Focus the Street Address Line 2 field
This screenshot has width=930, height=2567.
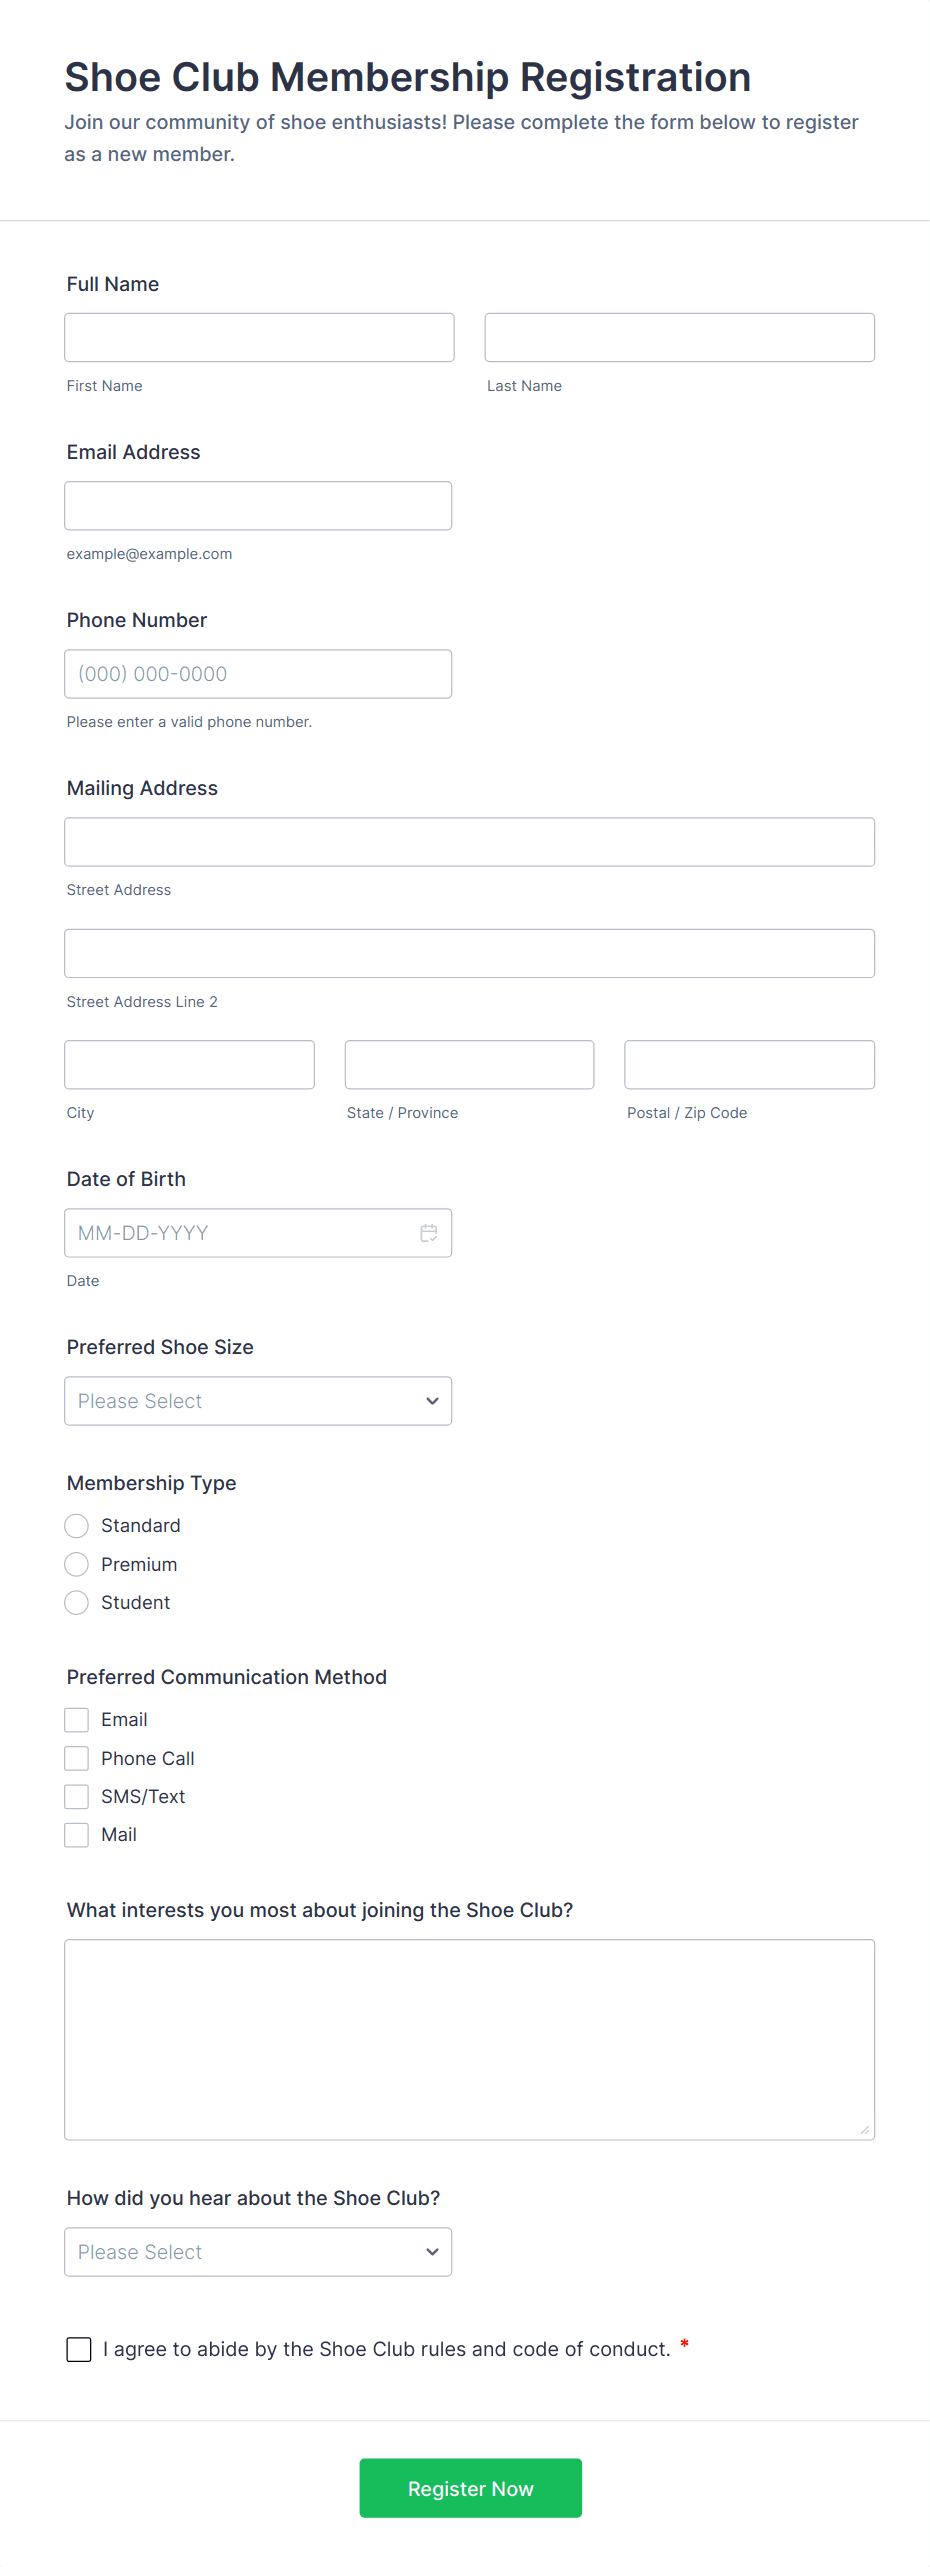[x=469, y=954]
